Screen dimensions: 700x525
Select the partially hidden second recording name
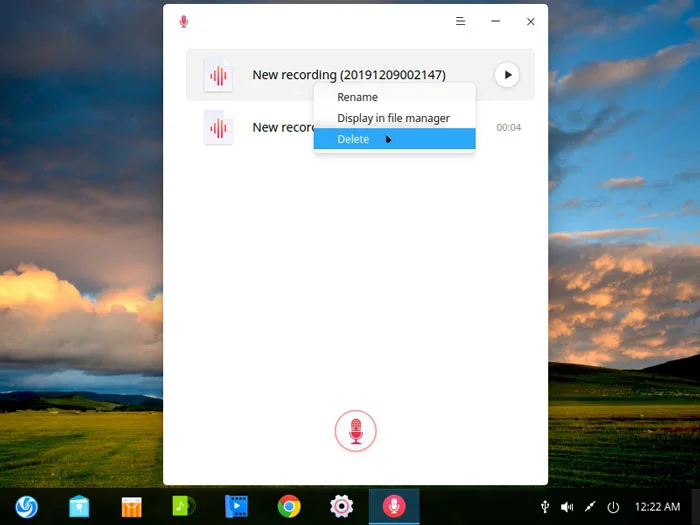(x=283, y=128)
